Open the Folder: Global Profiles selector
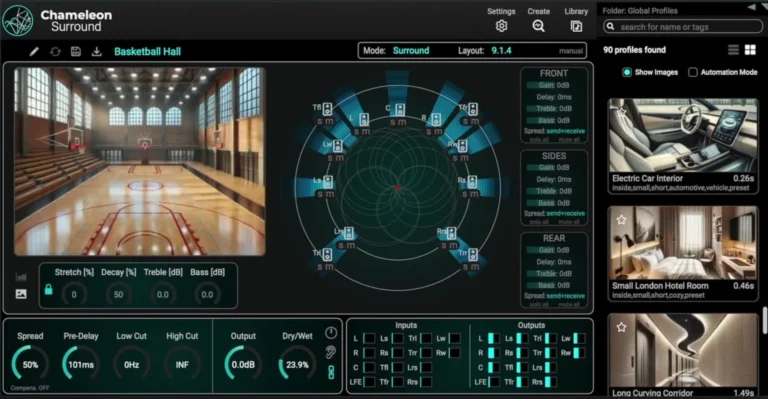 [x=640, y=10]
